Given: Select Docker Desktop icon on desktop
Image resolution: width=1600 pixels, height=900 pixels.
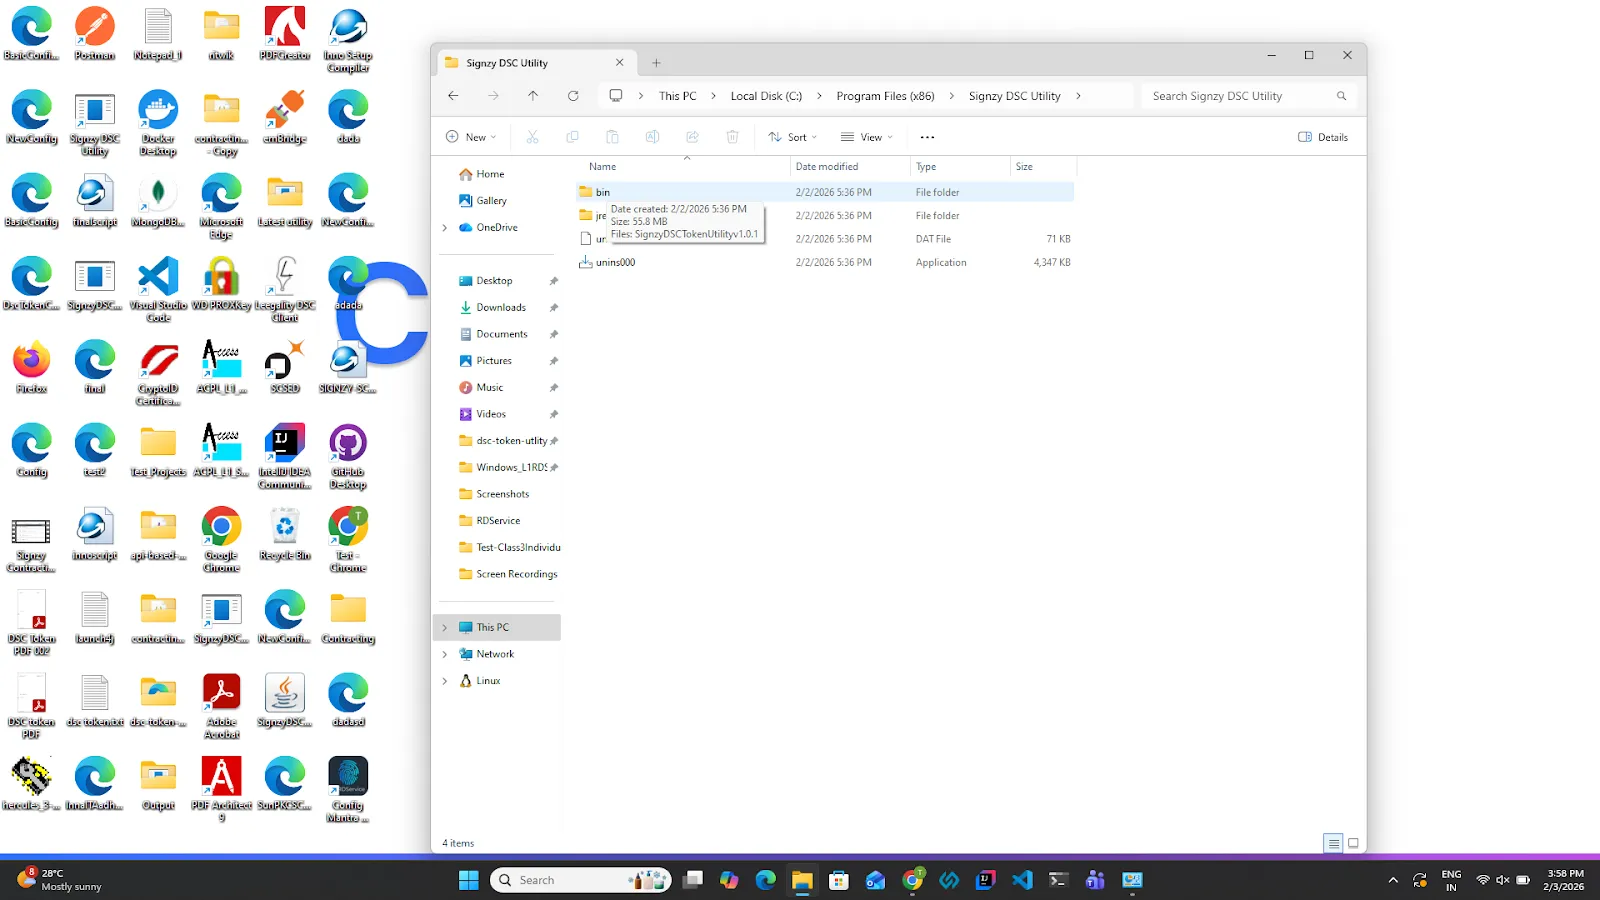Looking at the screenshot, I should pyautogui.click(x=158, y=123).
